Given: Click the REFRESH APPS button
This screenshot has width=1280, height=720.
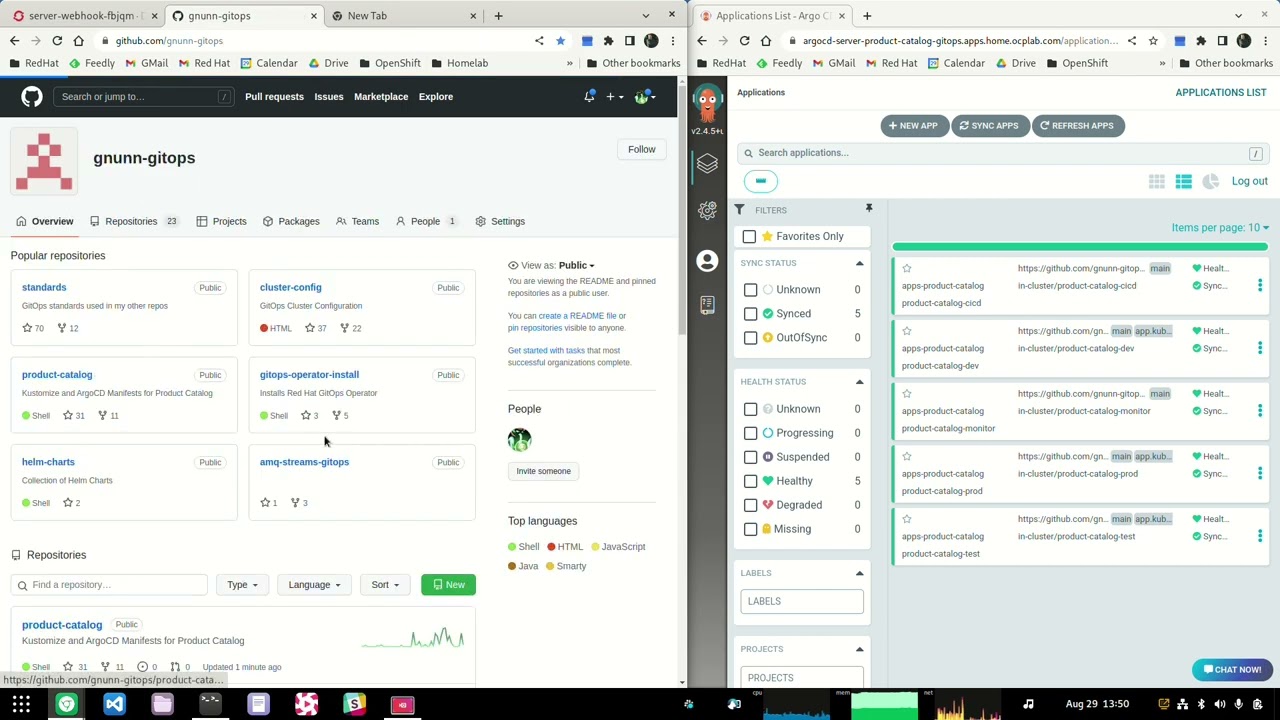Looking at the screenshot, I should click(1077, 126).
